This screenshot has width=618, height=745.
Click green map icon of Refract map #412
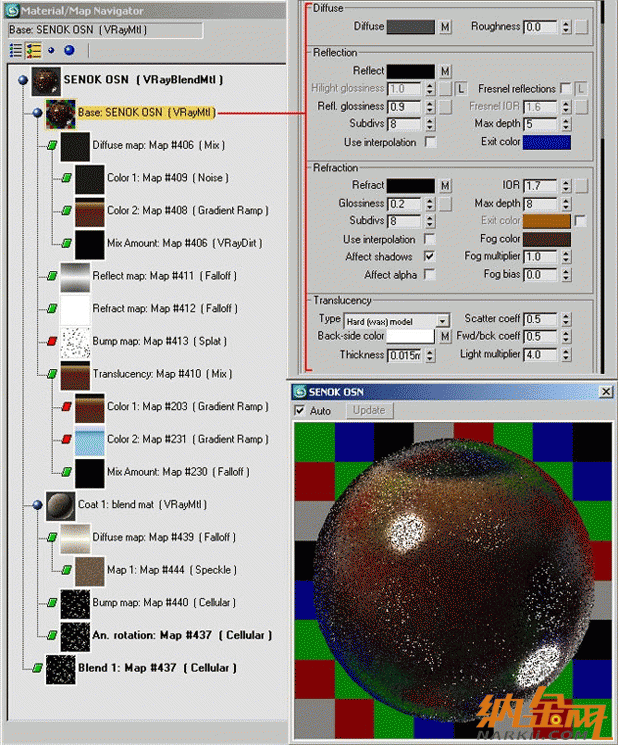52,308
